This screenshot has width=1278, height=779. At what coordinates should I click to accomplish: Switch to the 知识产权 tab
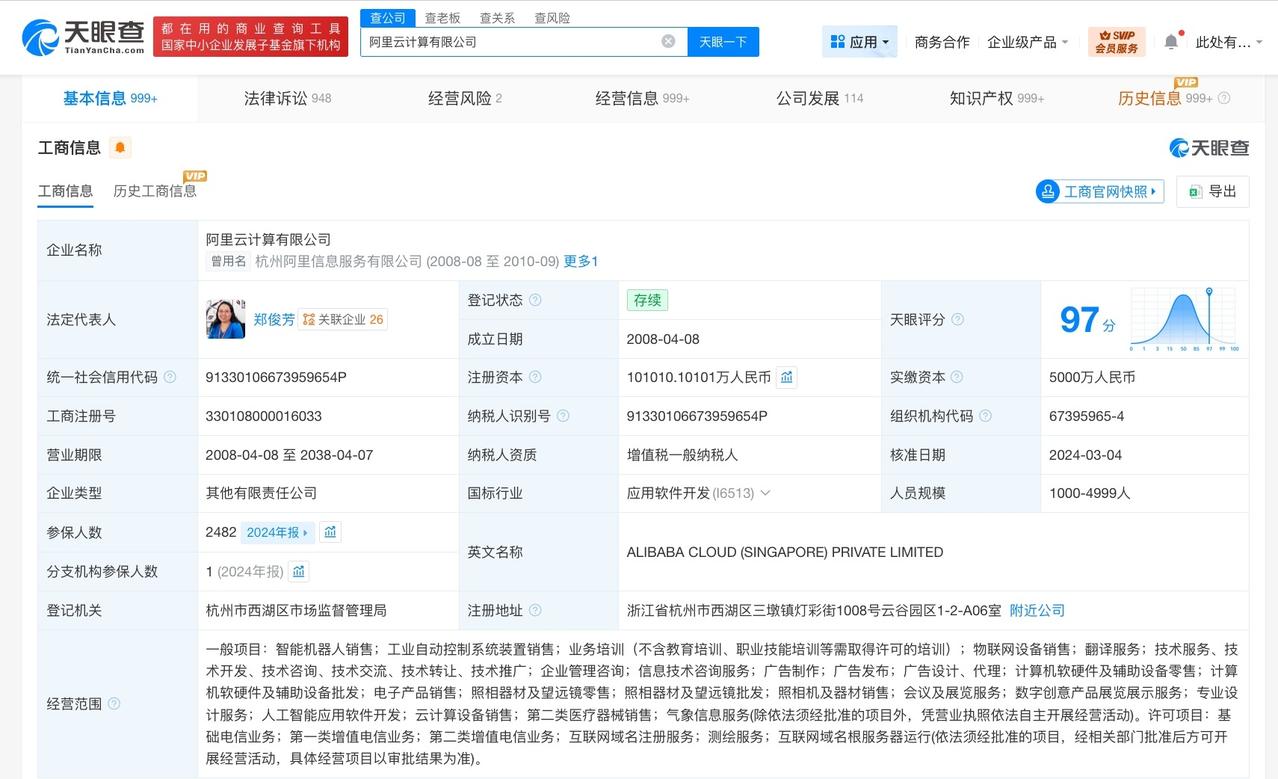click(996, 98)
